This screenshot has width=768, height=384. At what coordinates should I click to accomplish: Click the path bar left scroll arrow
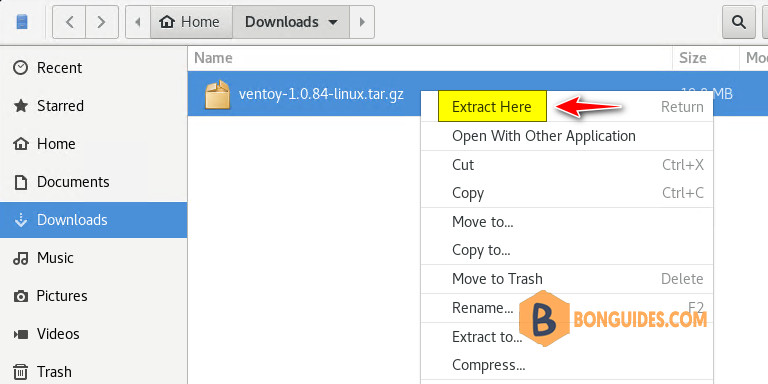coord(138,22)
